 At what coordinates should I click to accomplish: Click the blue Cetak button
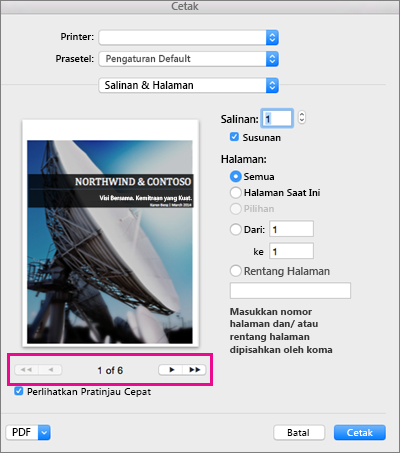coord(360,433)
